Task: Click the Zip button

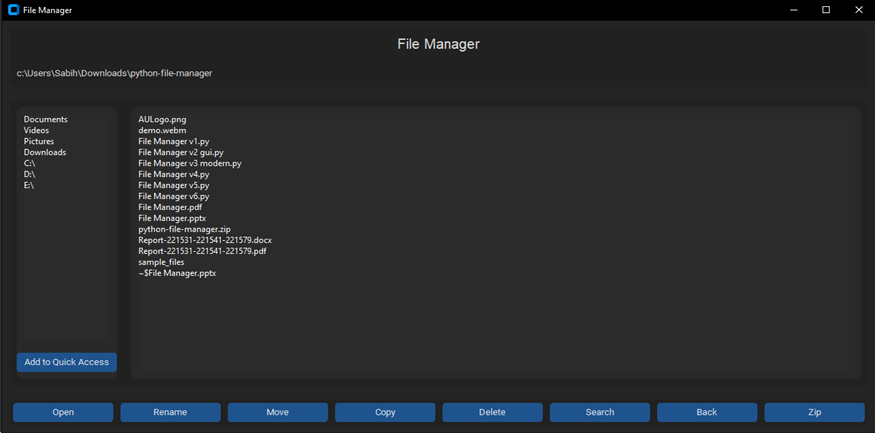Action: 814,412
